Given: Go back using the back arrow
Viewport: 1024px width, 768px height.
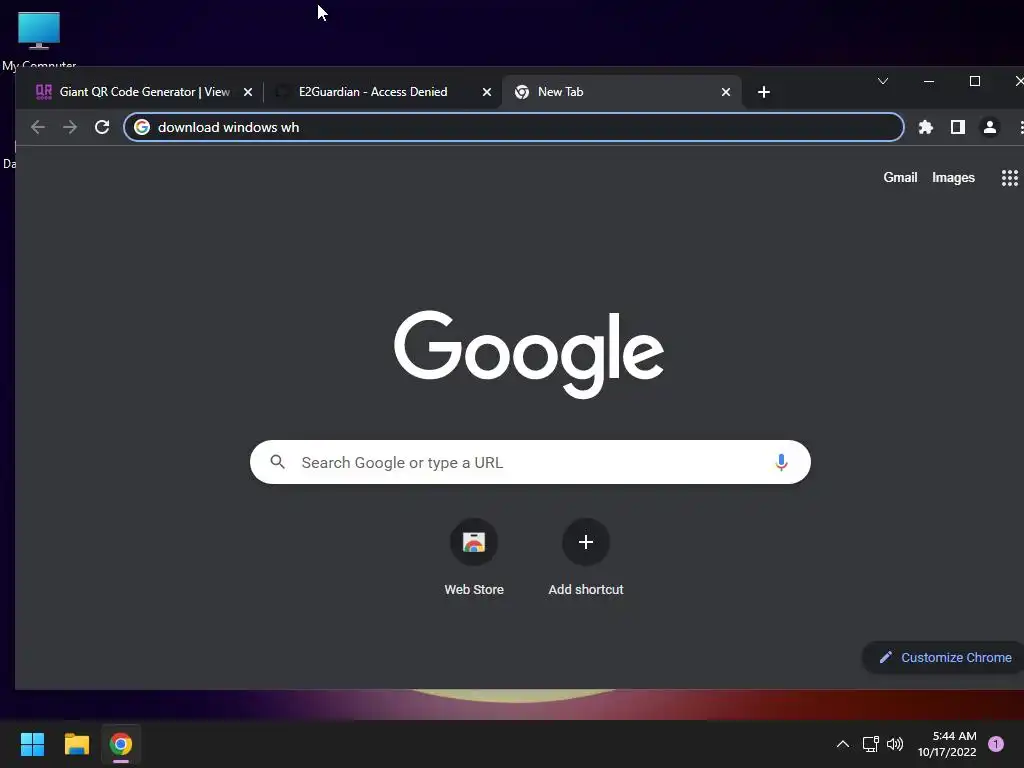Looking at the screenshot, I should tap(38, 127).
